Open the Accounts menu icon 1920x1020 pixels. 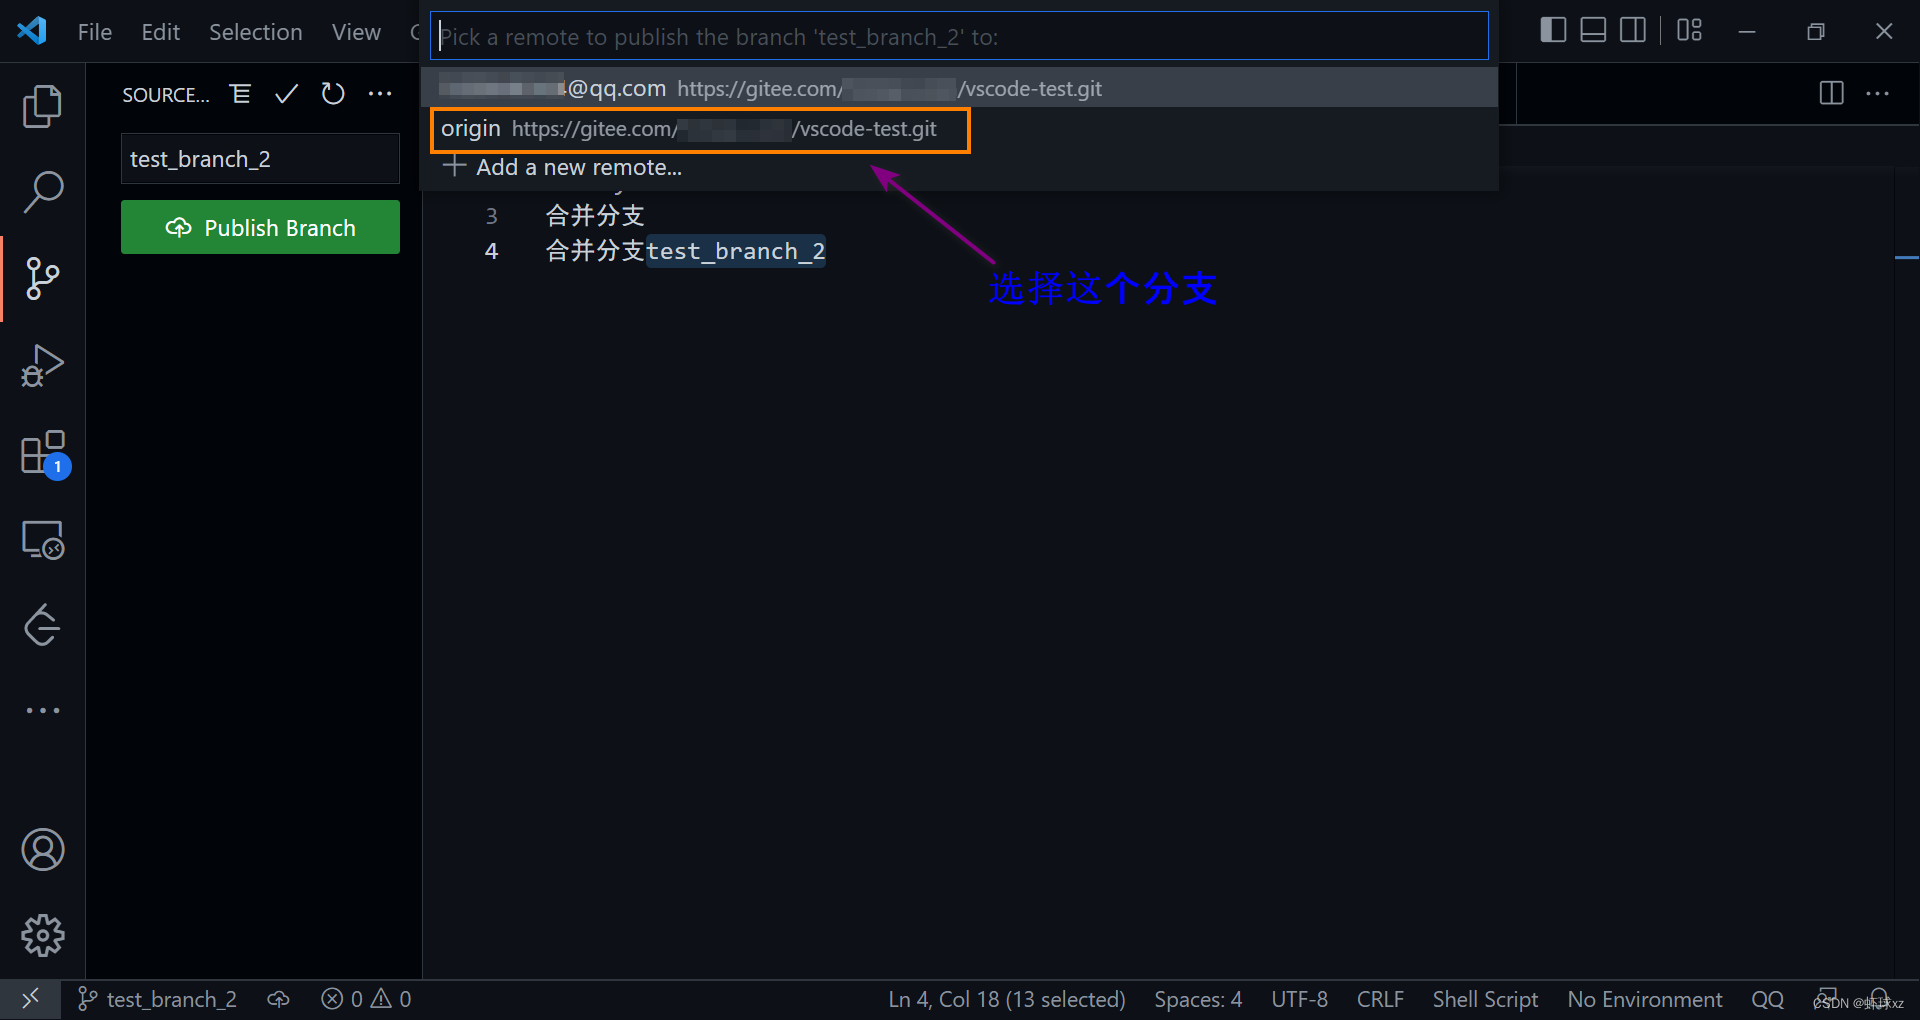(x=42, y=850)
